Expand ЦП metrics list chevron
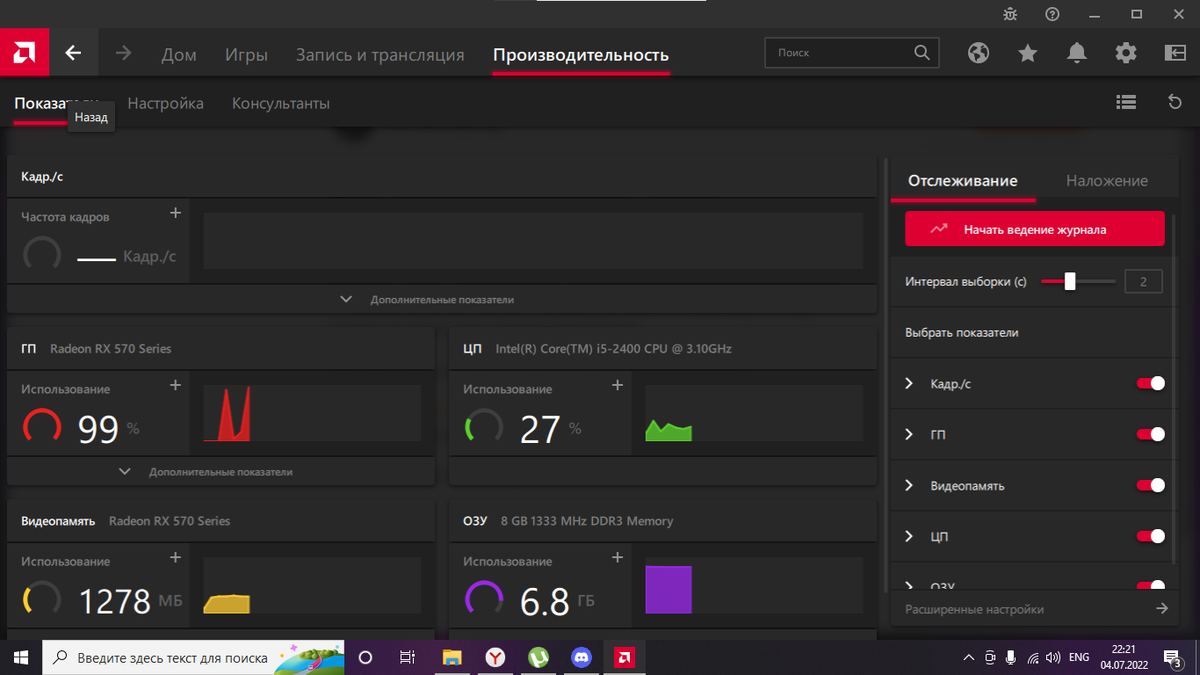The image size is (1200, 675). [909, 536]
